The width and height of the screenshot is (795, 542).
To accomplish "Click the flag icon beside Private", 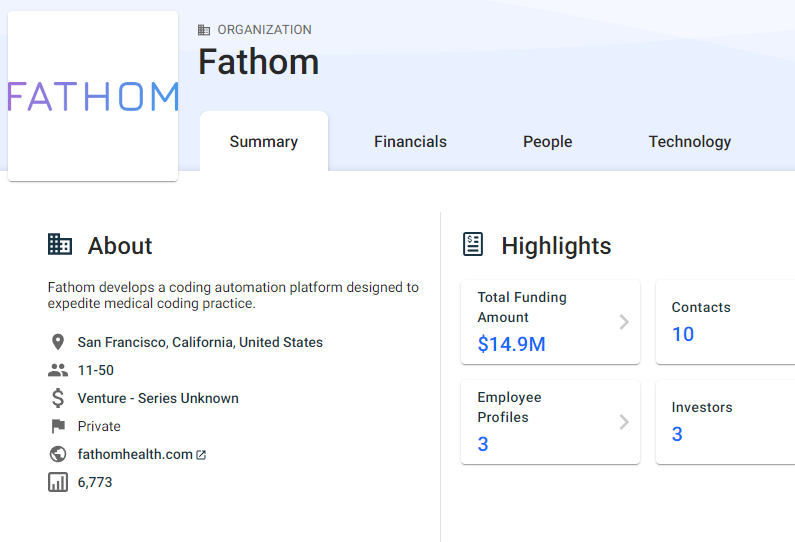I will 58,426.
